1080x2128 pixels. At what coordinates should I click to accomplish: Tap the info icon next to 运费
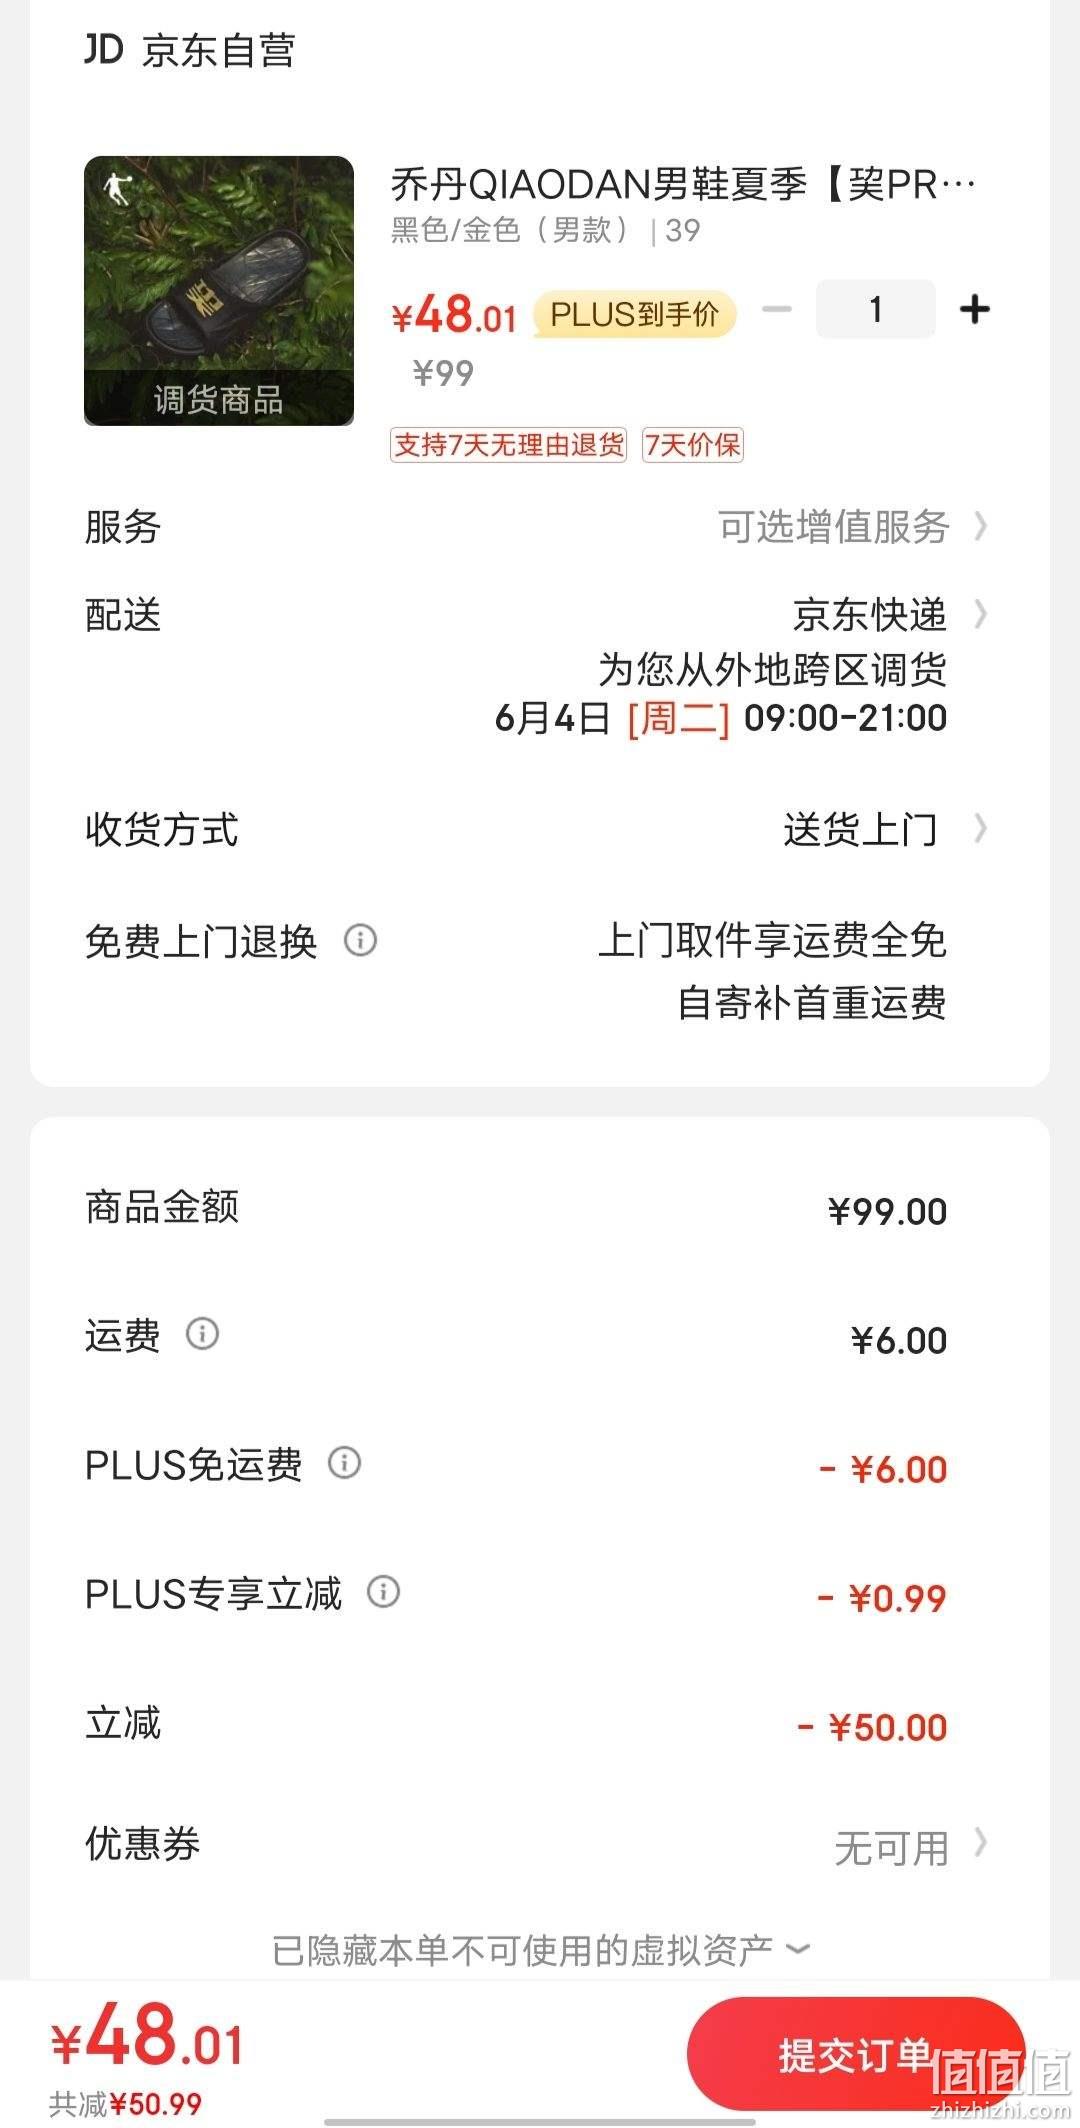point(202,1334)
